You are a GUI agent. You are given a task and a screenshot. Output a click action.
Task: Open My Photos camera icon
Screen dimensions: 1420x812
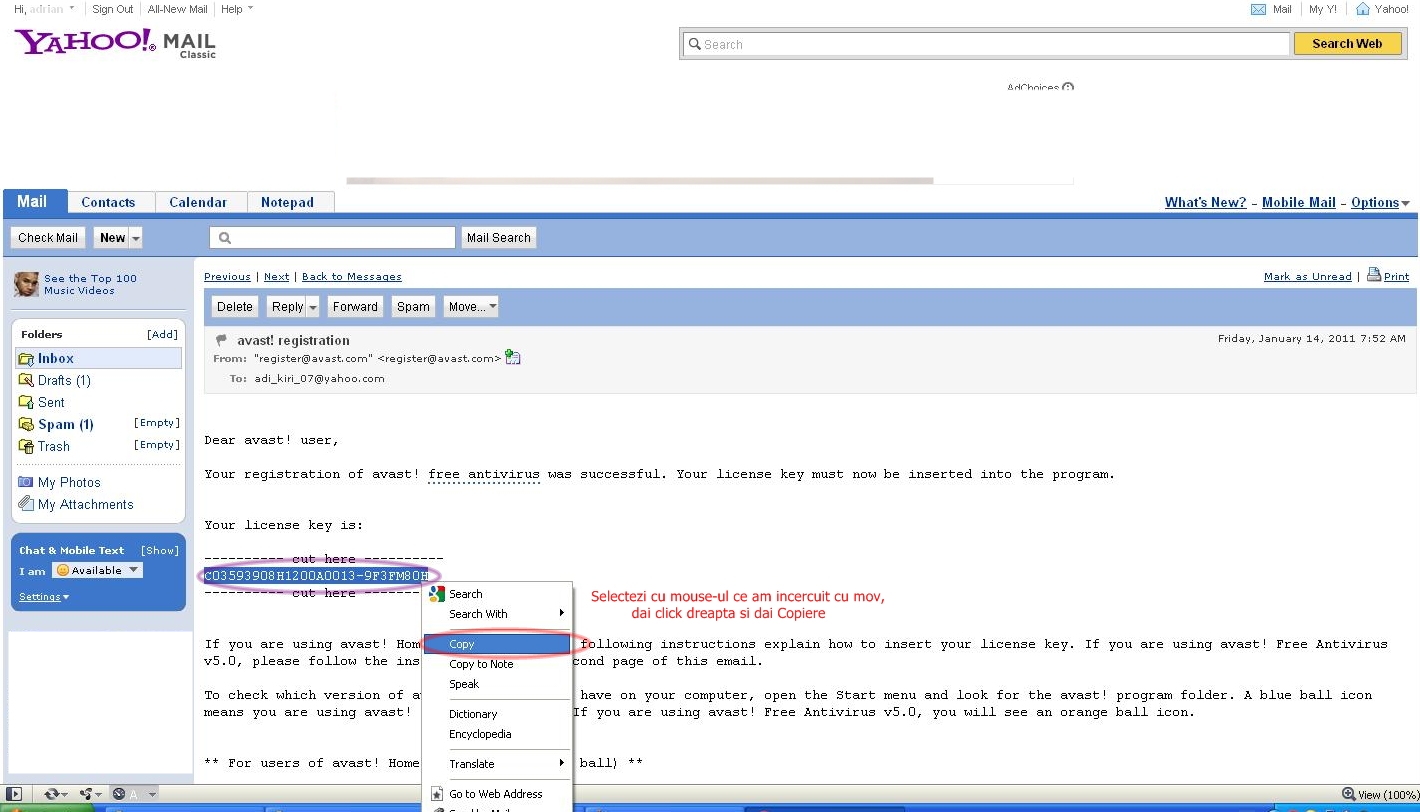click(x=26, y=482)
